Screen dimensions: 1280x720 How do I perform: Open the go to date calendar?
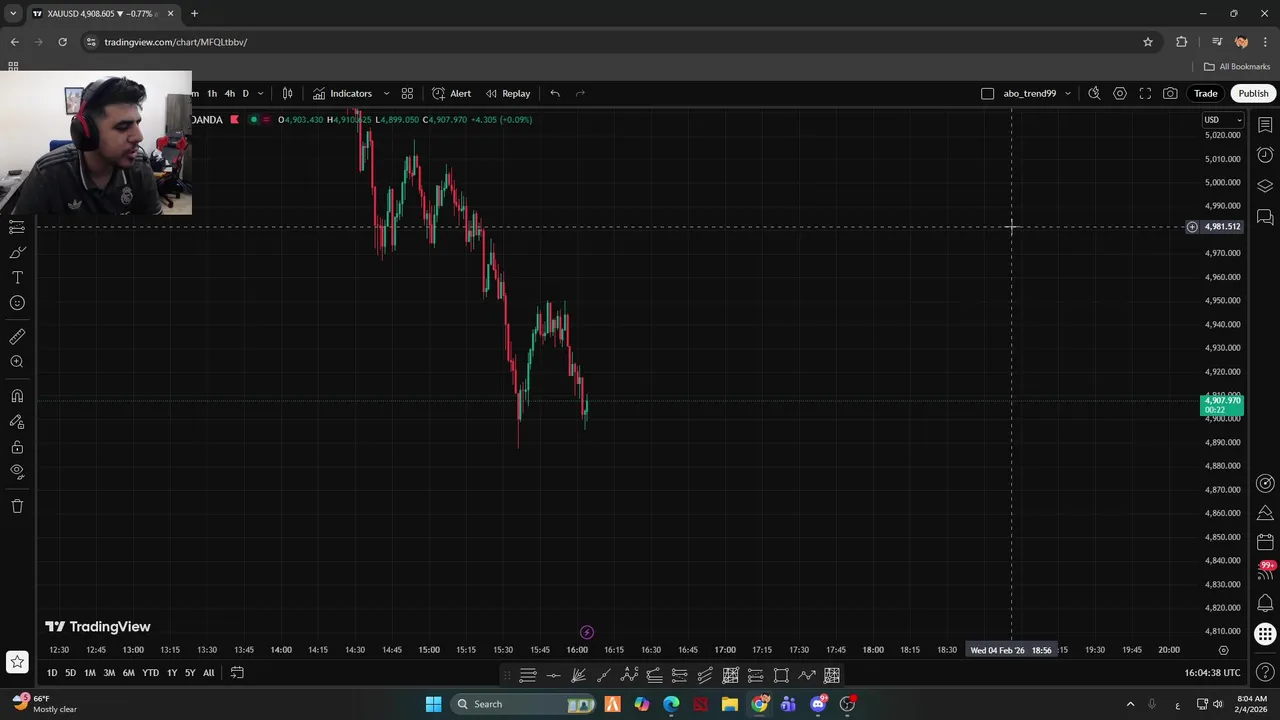point(237,673)
